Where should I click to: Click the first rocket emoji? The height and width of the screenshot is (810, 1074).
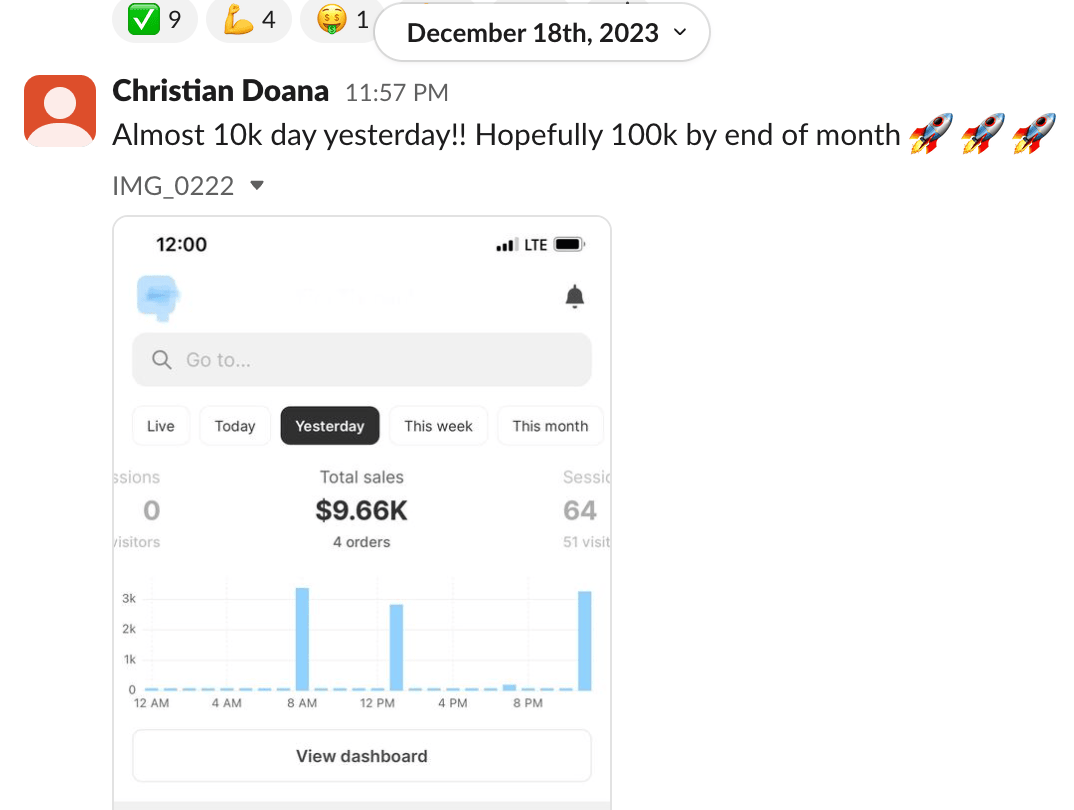click(x=931, y=134)
